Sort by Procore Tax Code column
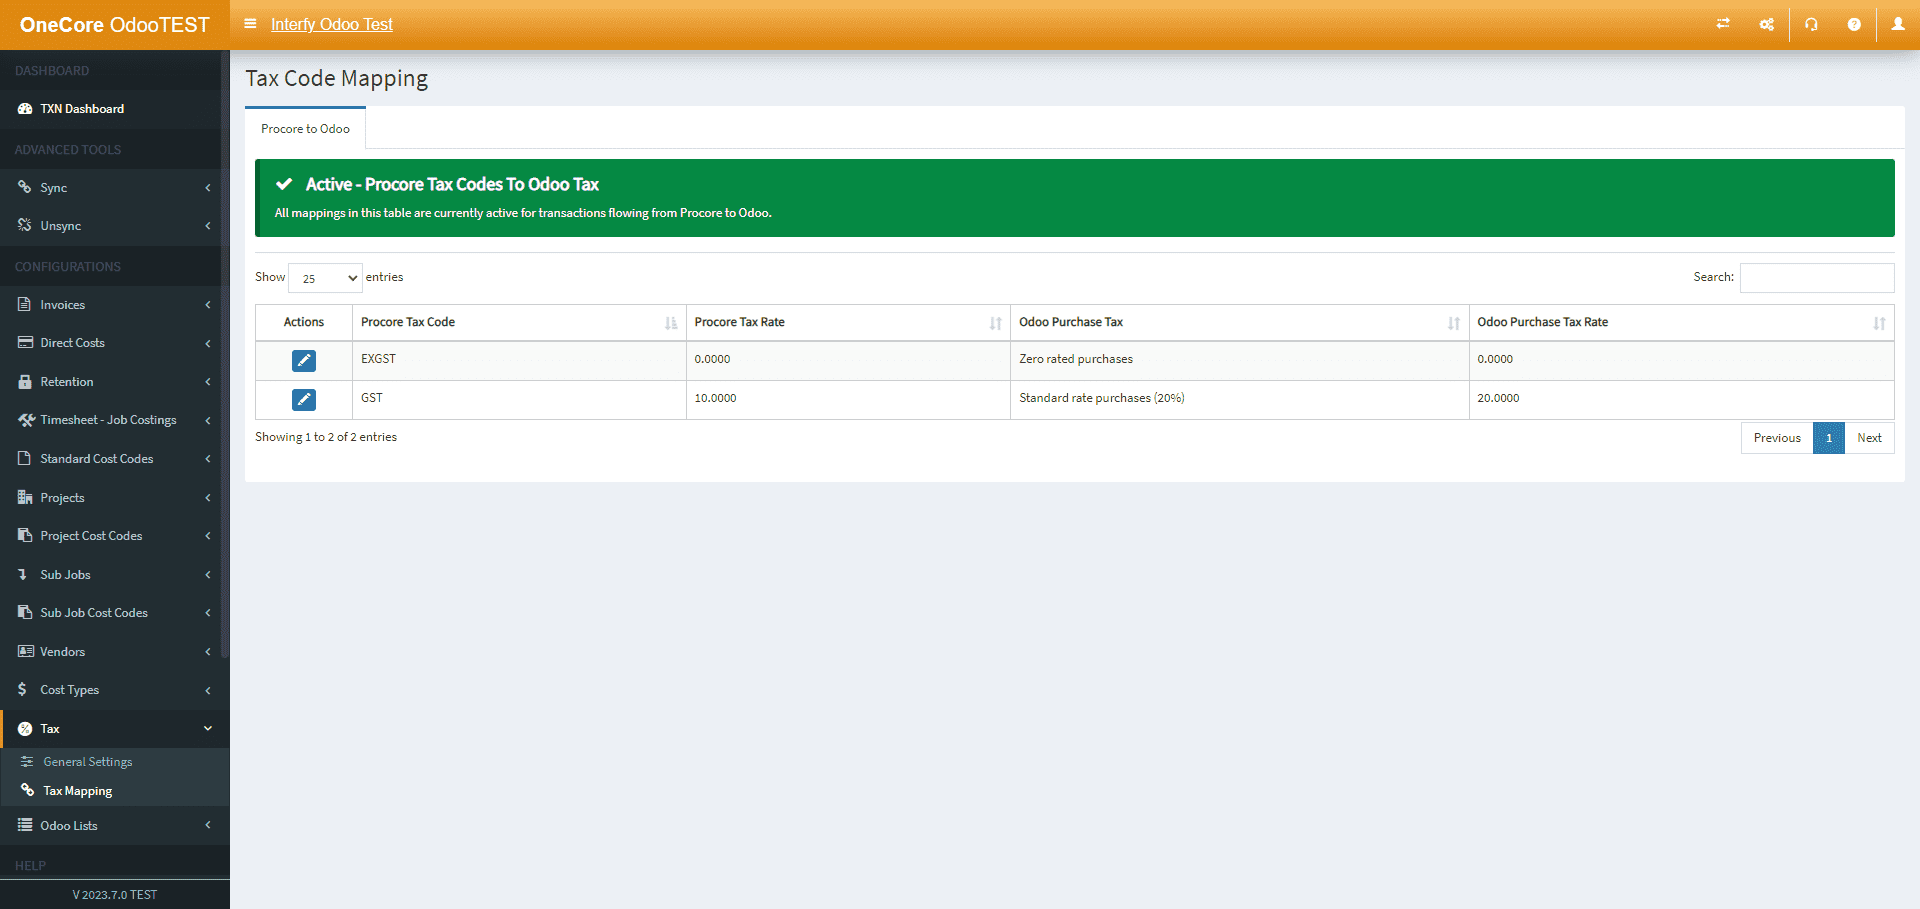The image size is (1920, 909). (518, 322)
